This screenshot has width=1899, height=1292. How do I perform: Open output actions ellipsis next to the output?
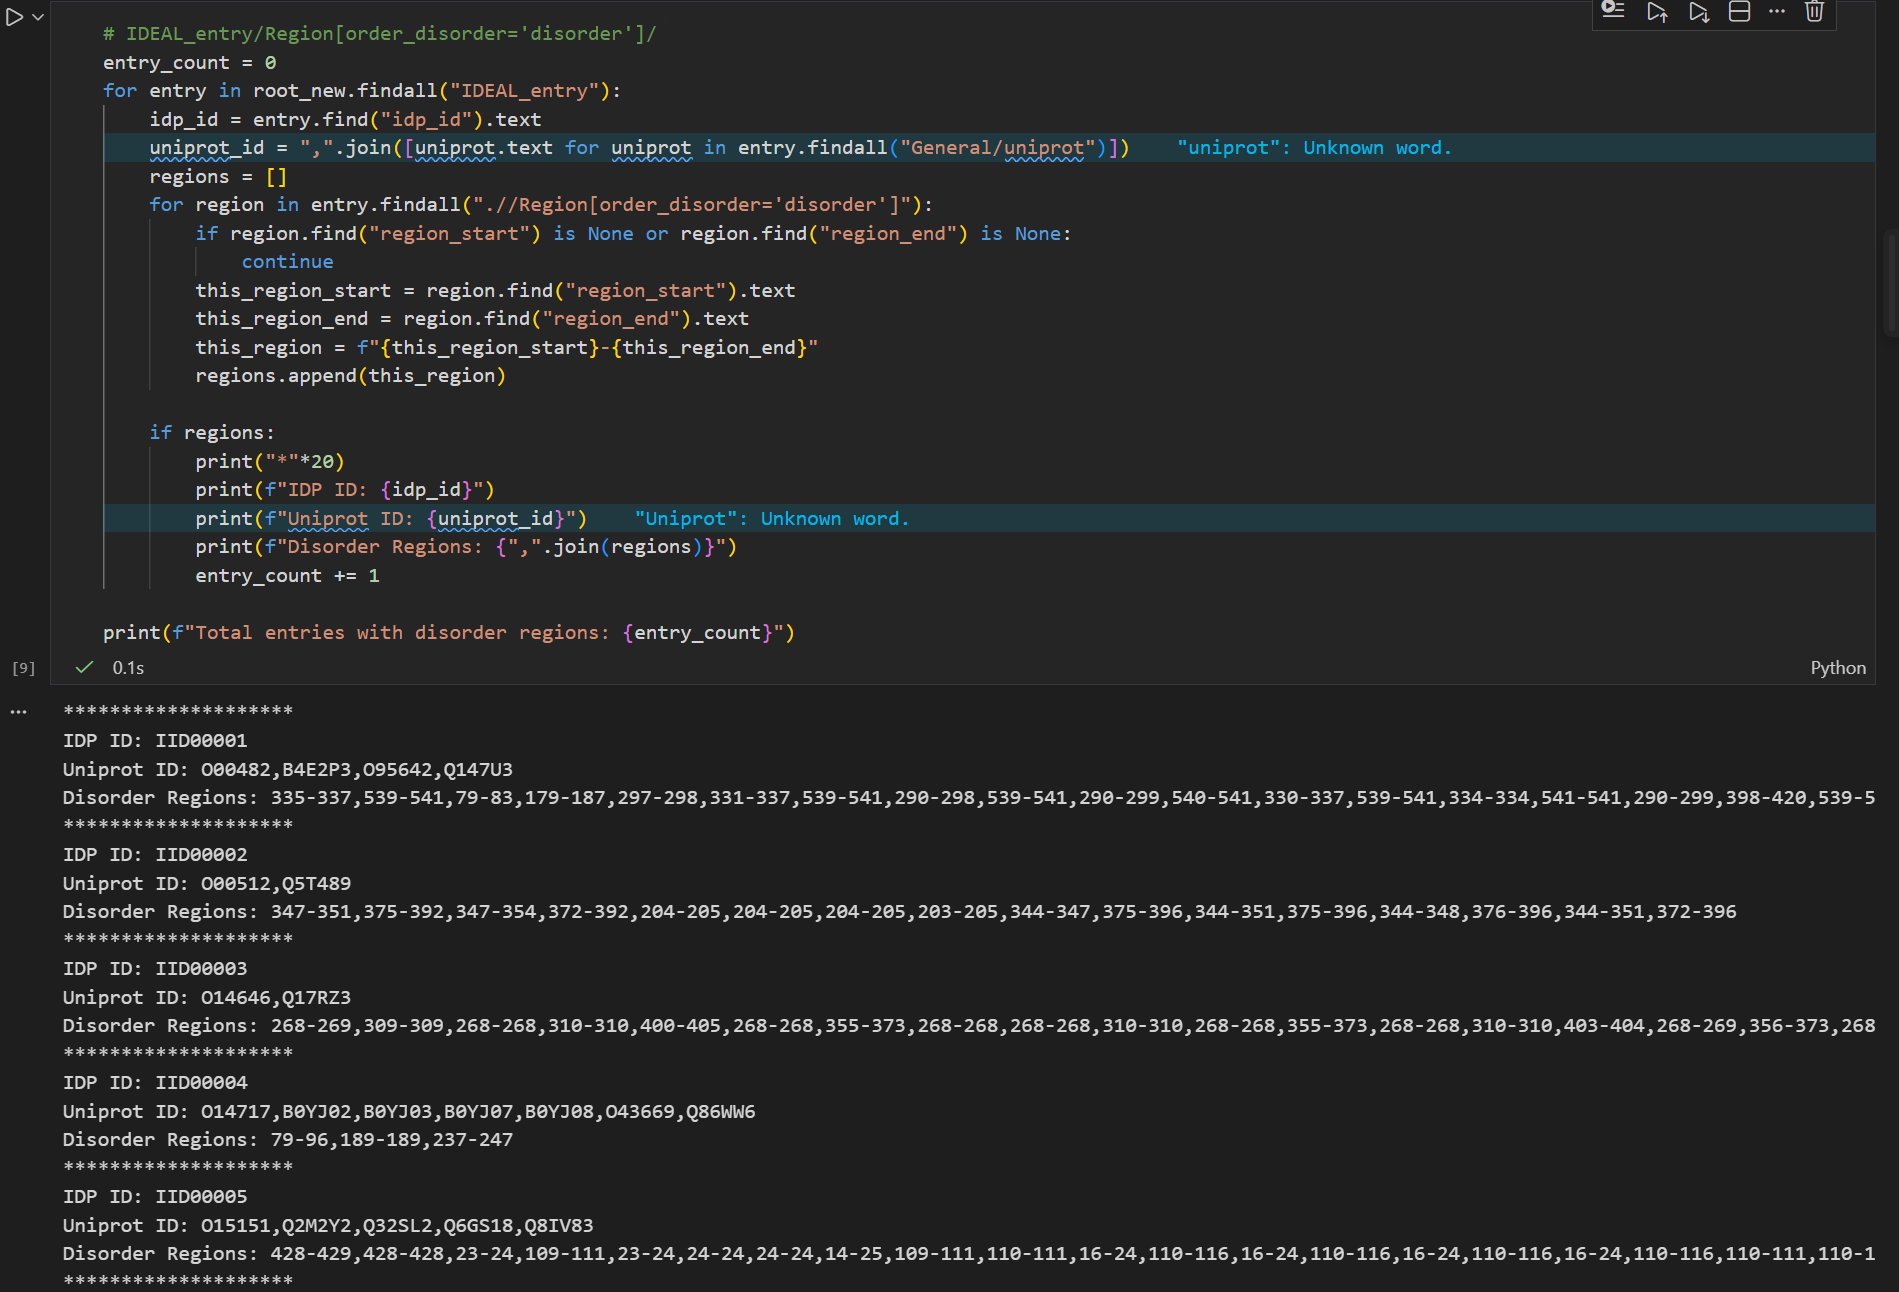(x=19, y=712)
